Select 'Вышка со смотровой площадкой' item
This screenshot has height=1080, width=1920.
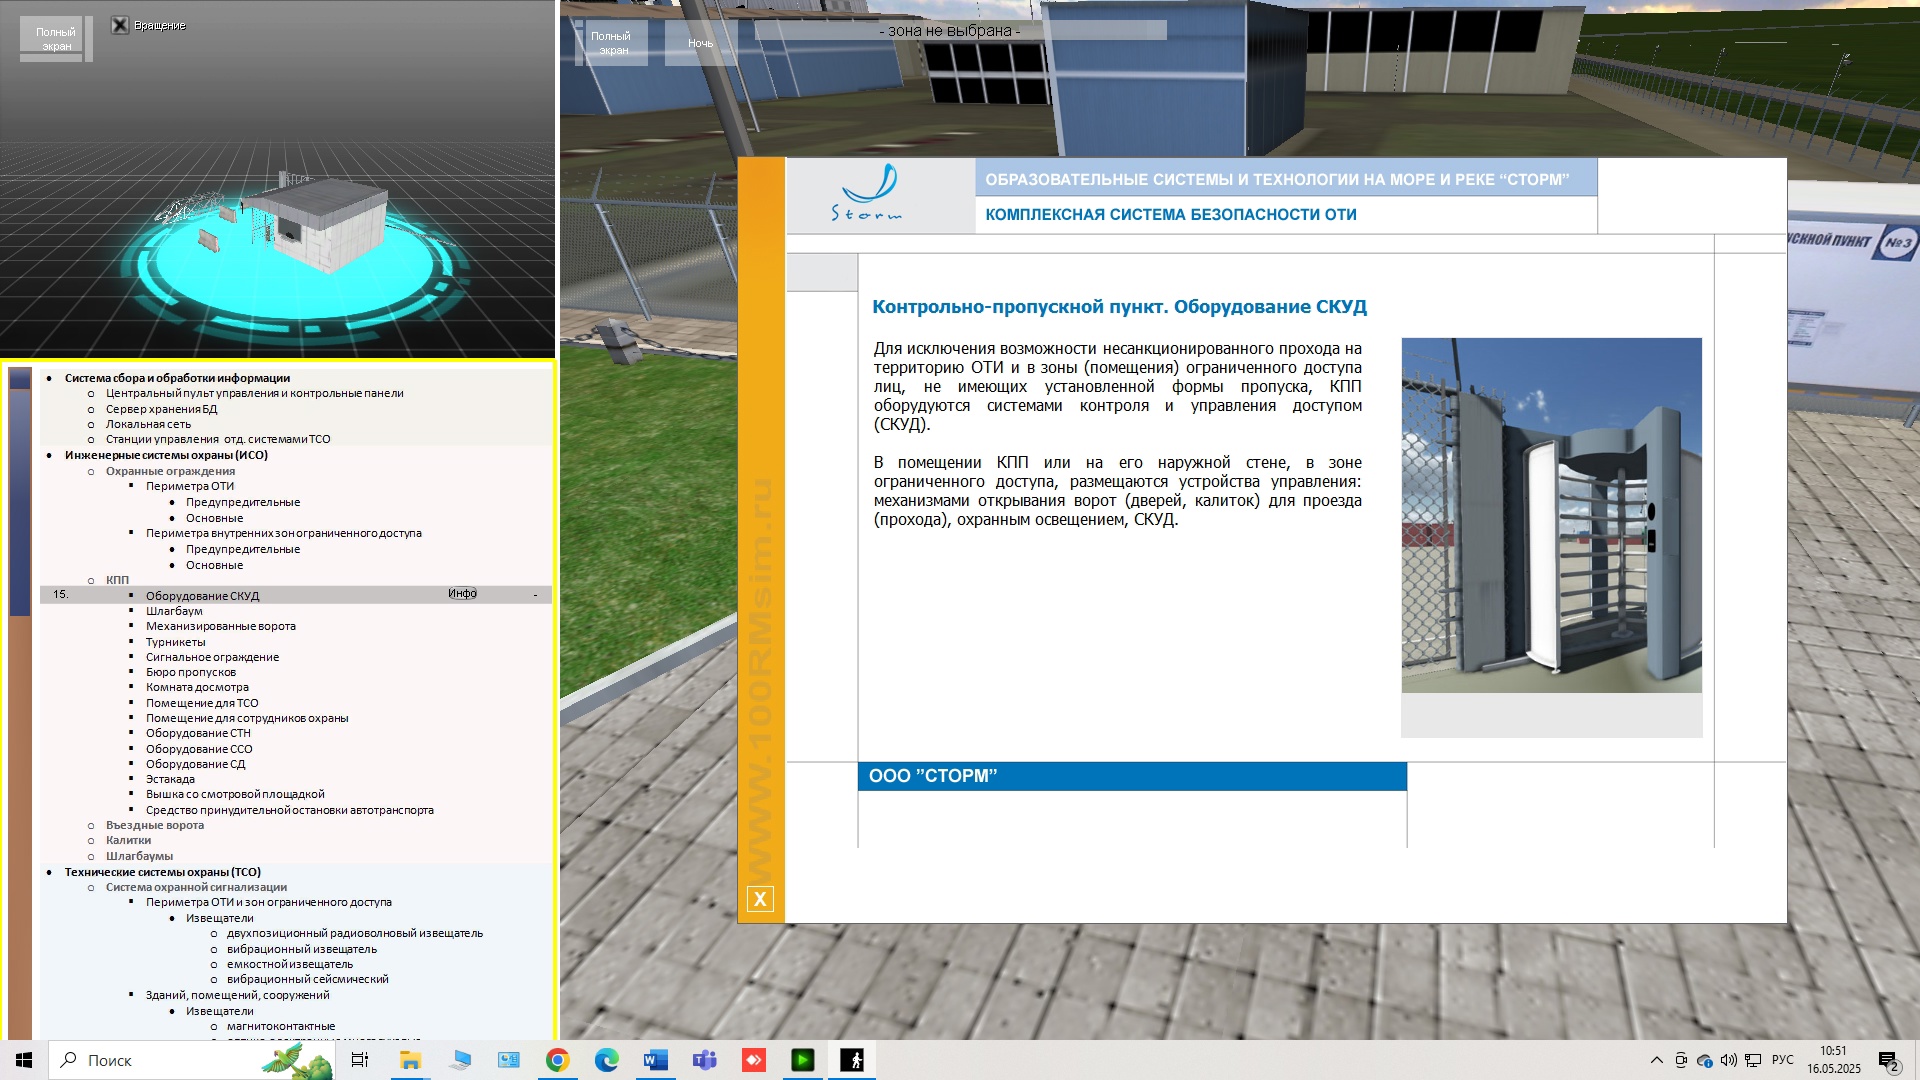235,794
